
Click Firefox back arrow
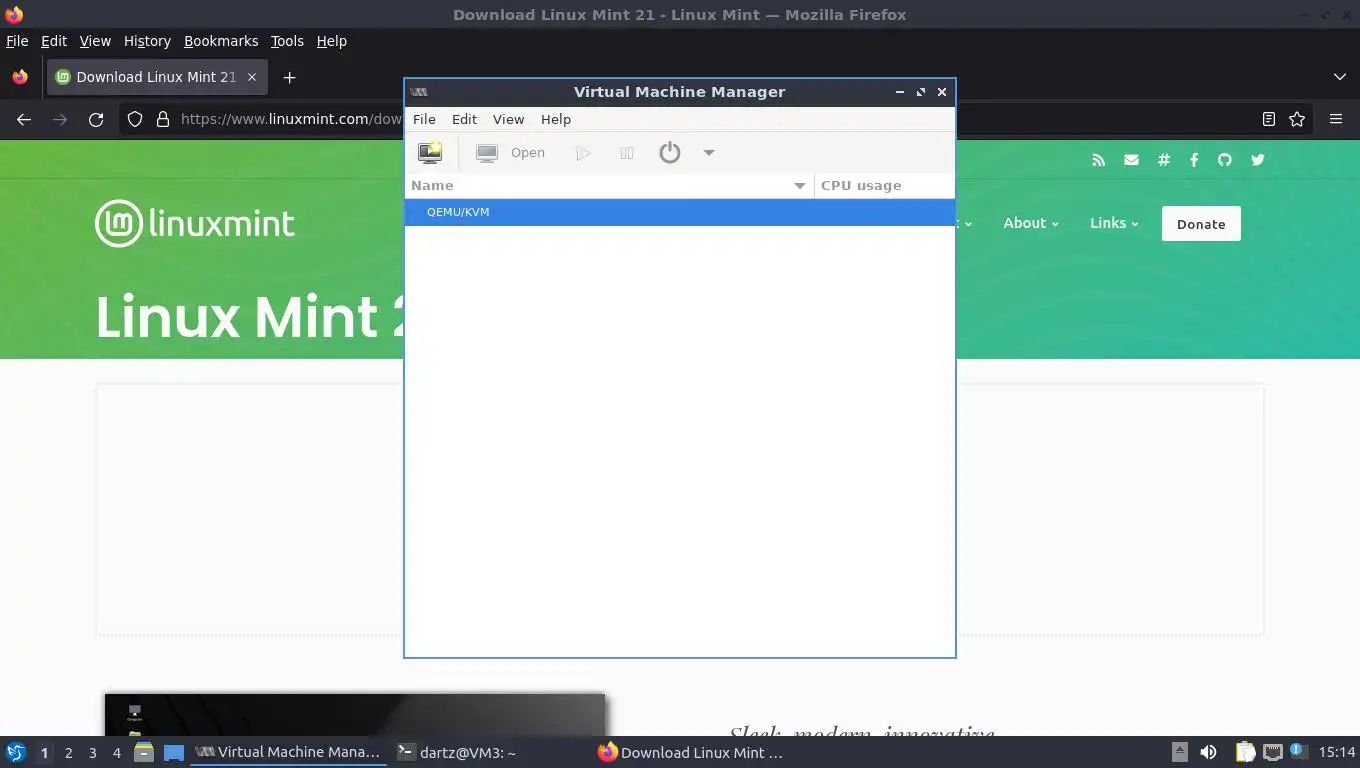(24, 119)
